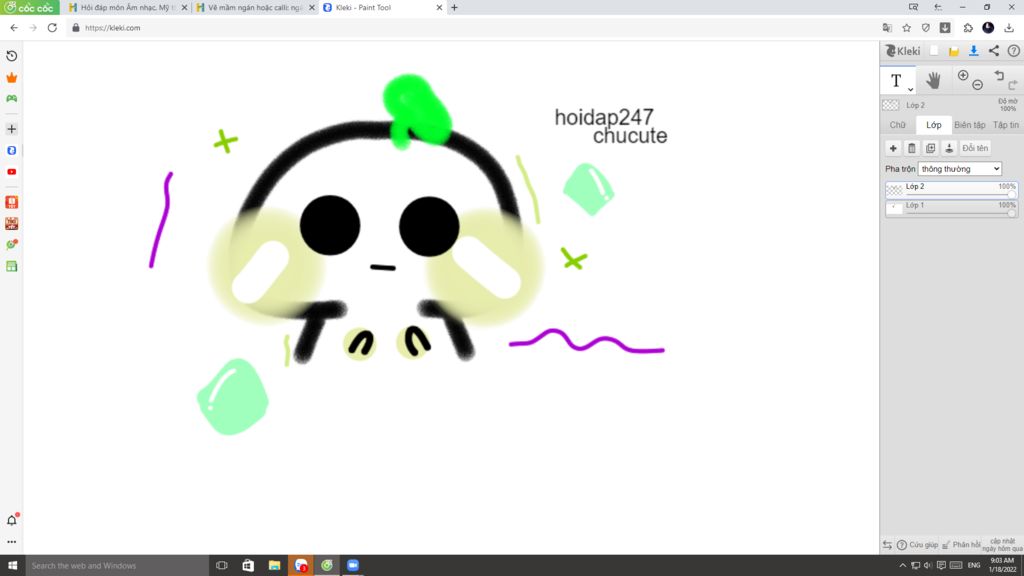The height and width of the screenshot is (576, 1024).
Task: Open browser shield ad-block icon
Action: (x=925, y=28)
